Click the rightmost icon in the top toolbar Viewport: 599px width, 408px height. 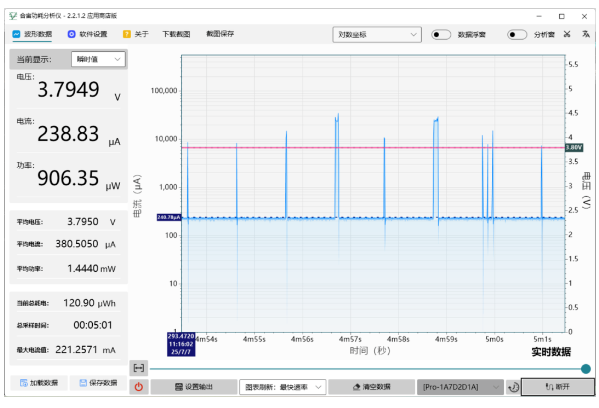coord(586,34)
